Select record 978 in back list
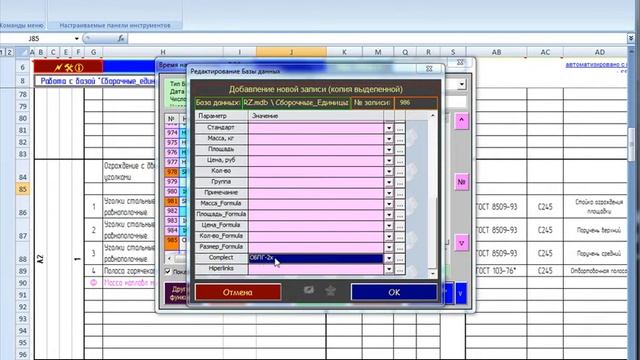The width and height of the screenshot is (640, 360). pos(172,172)
